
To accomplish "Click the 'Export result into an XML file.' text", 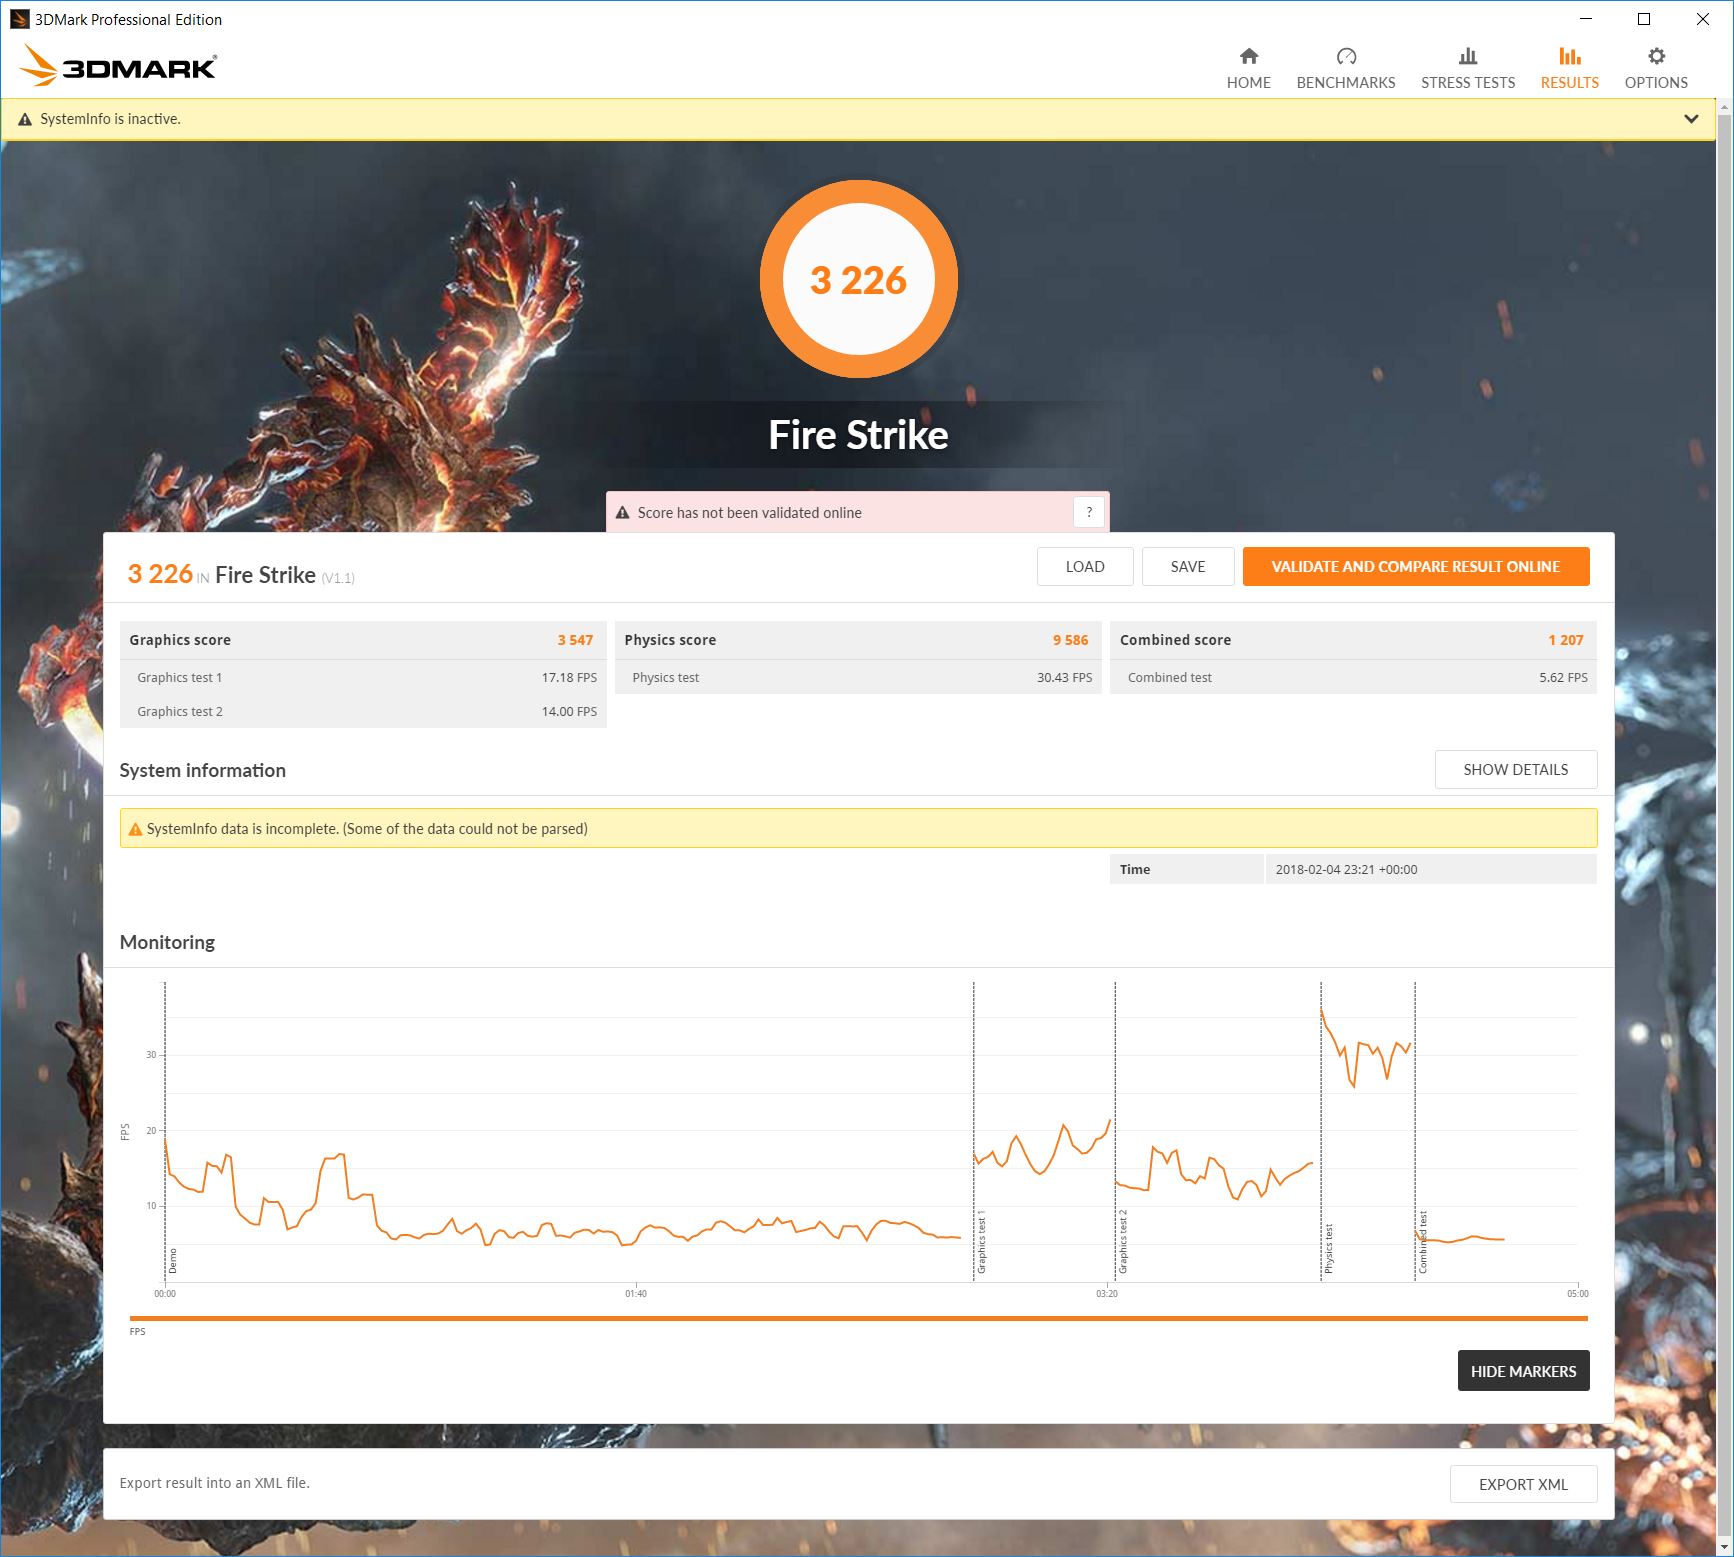I will (214, 1483).
